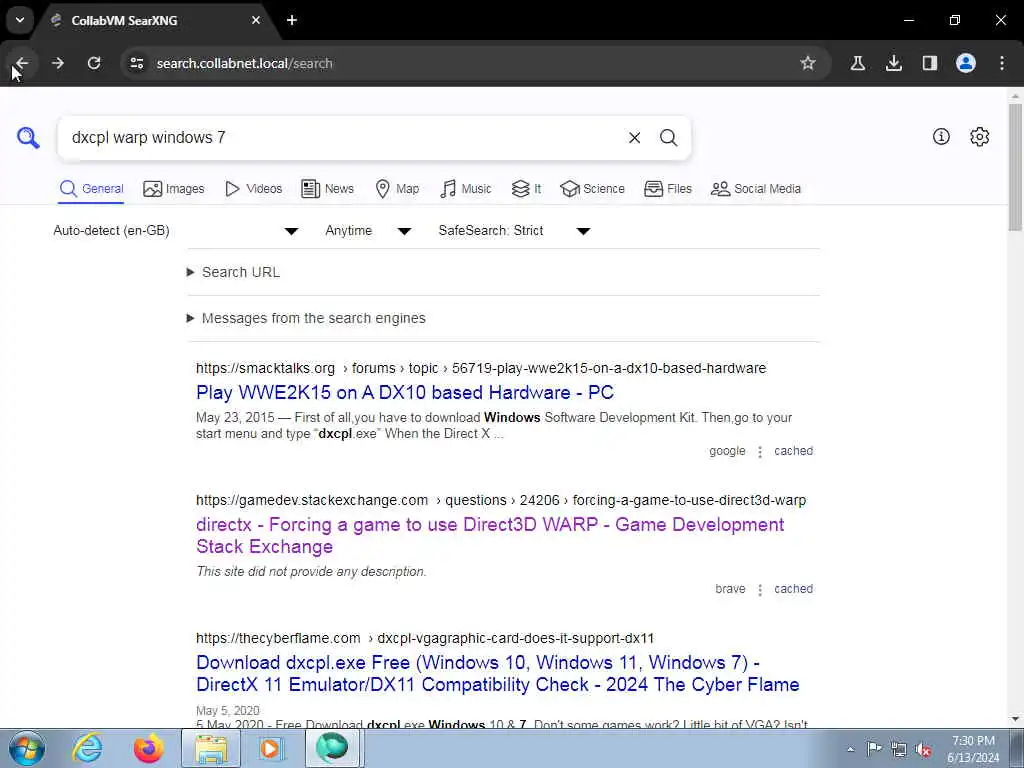This screenshot has width=1024, height=768.
Task: Open Chrome three-dot menu
Action: coord(1002,63)
